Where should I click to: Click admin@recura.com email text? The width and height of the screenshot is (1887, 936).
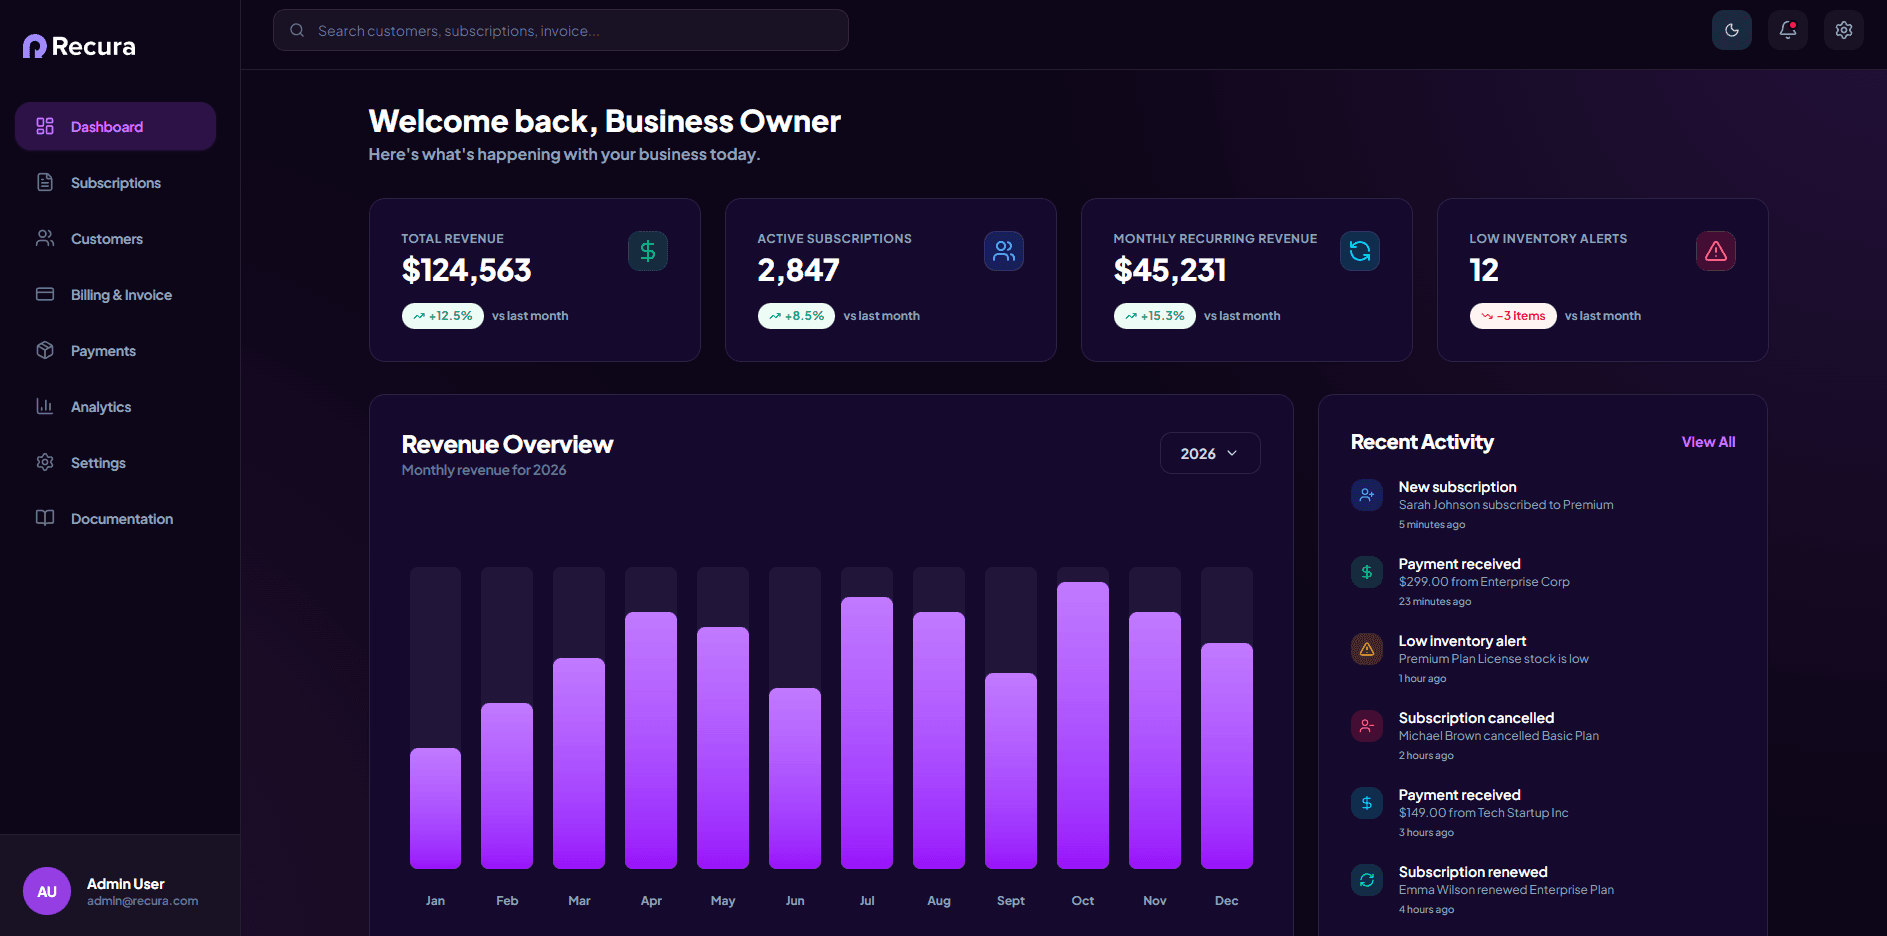[142, 901]
